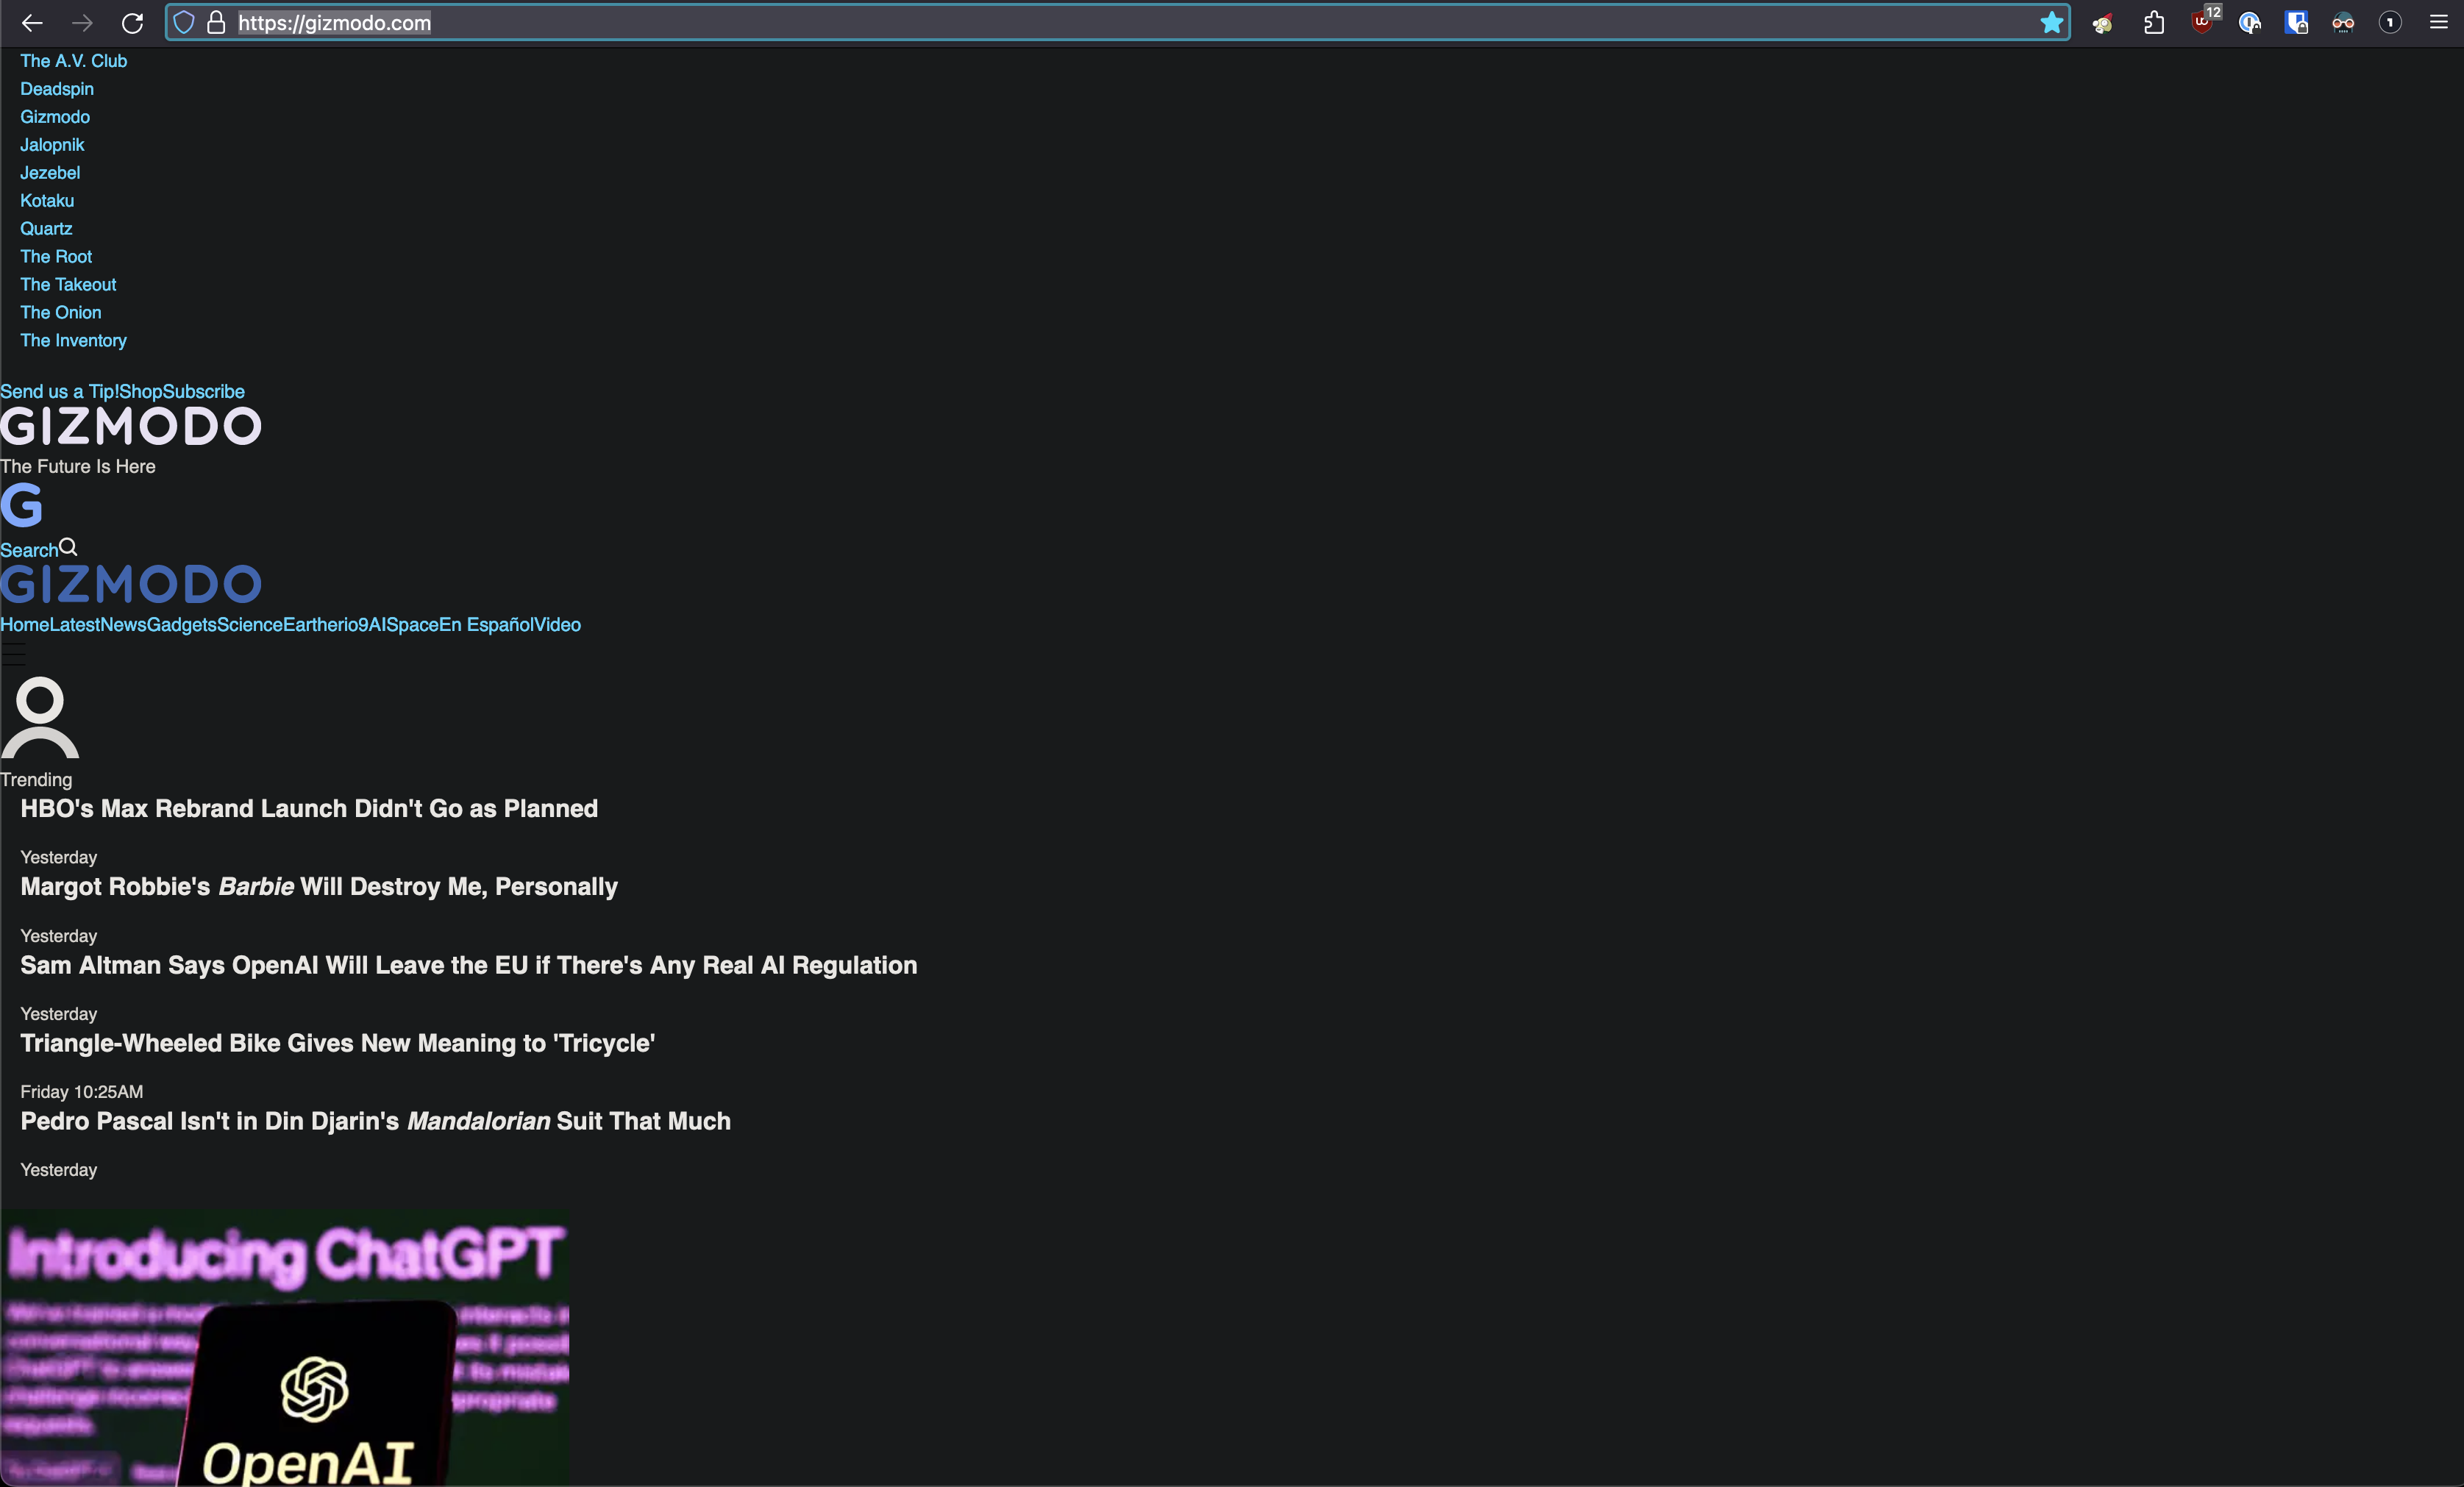Expand the site's hamburger navigation menu
This screenshot has height=1487, width=2464.
13,655
